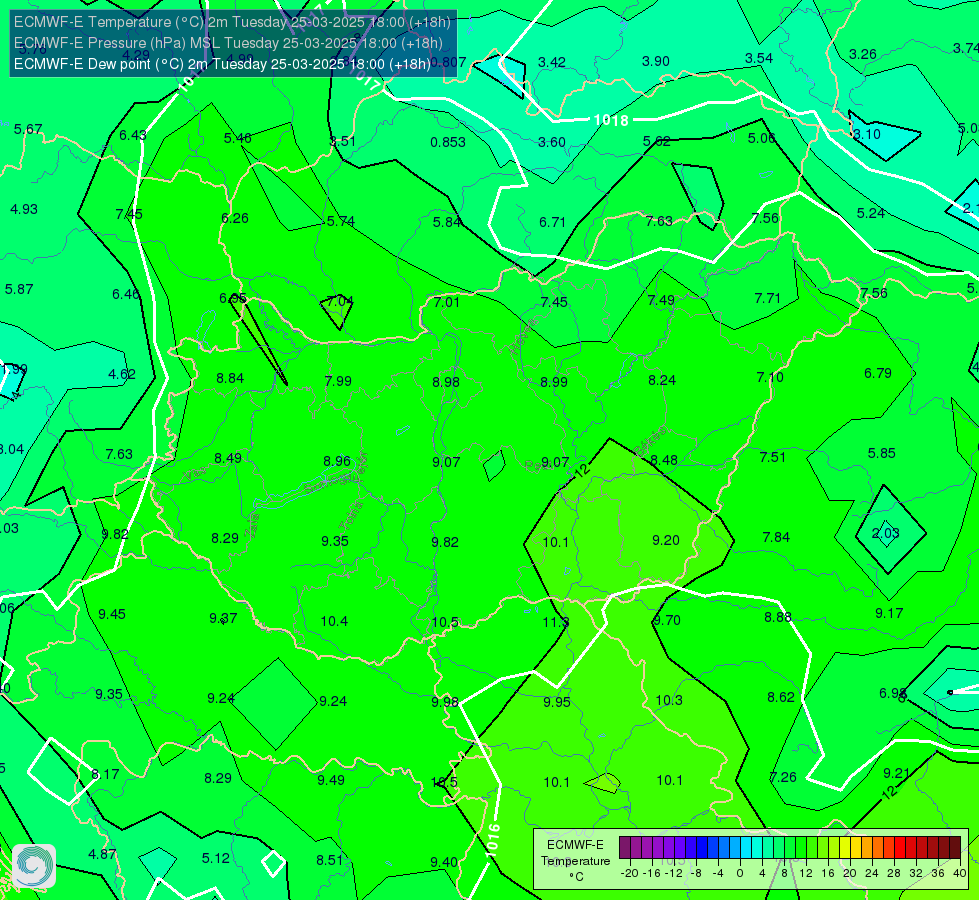The image size is (979, 900).
Task: Click the 6.26 temperature value
Action: point(235,218)
